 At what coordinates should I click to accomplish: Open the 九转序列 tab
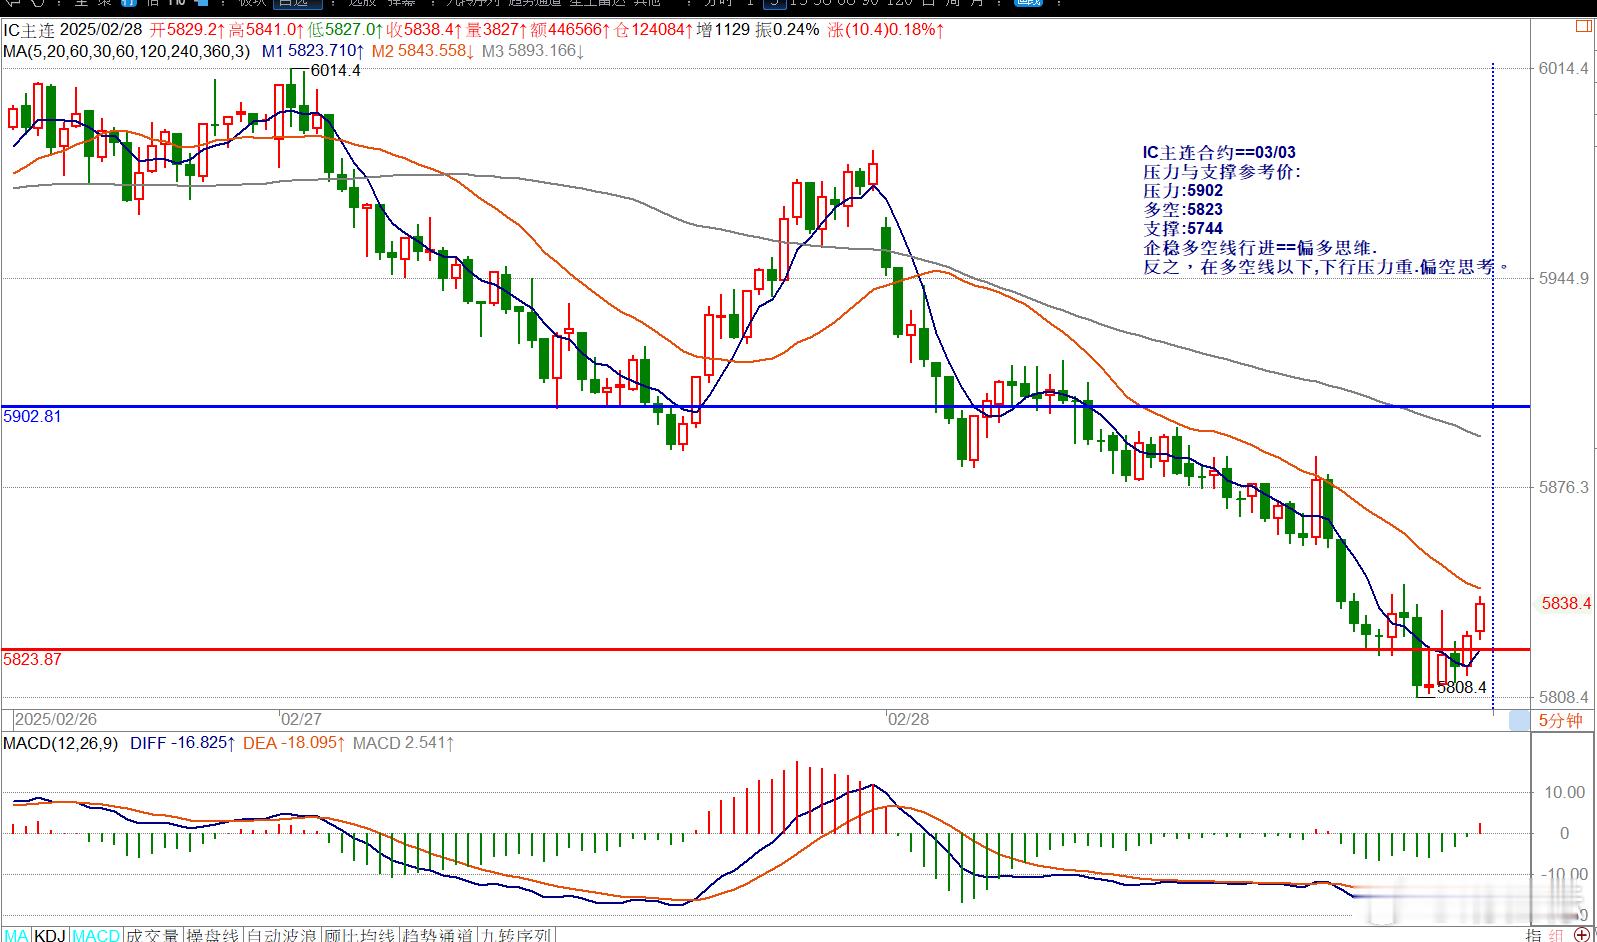515,935
